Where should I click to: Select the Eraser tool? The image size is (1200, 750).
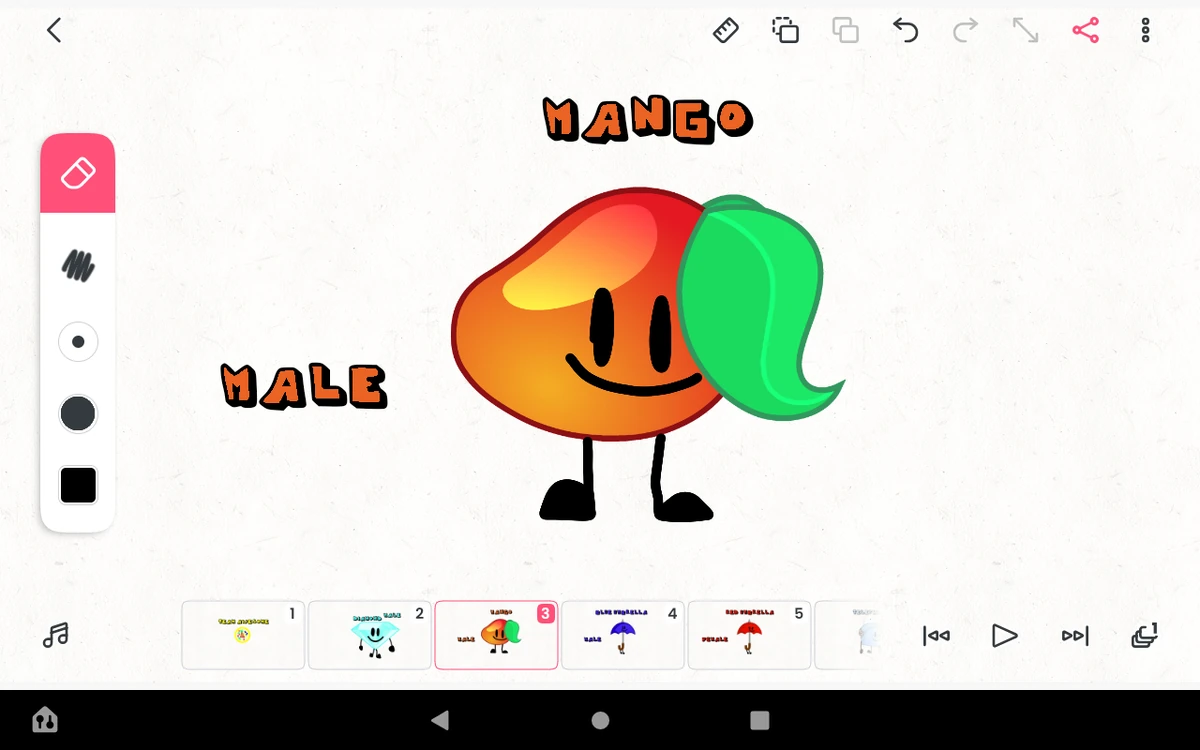coord(78,172)
